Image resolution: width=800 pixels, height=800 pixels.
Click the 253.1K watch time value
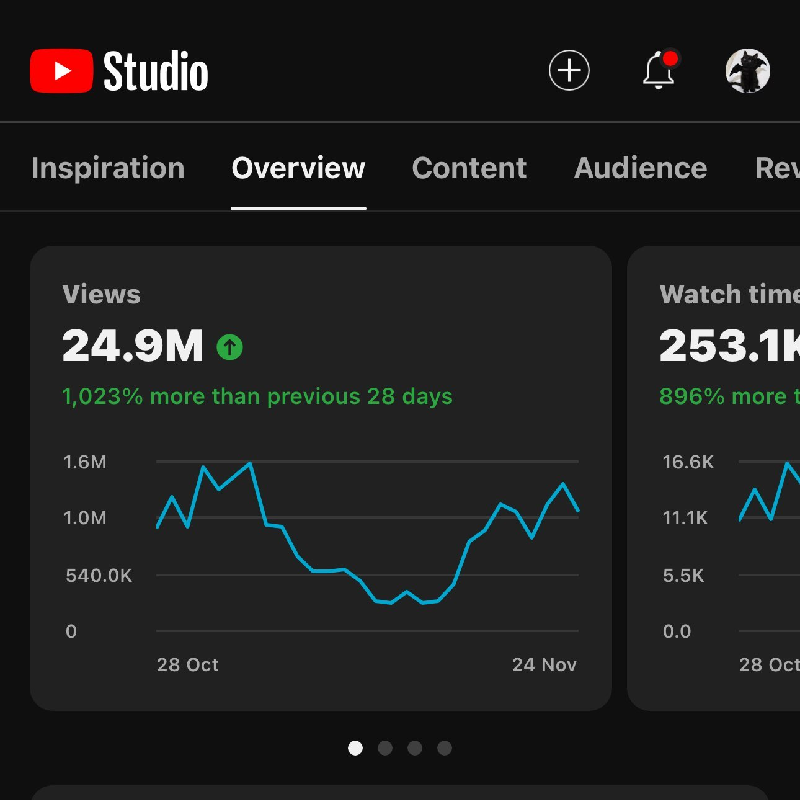[x=730, y=346]
